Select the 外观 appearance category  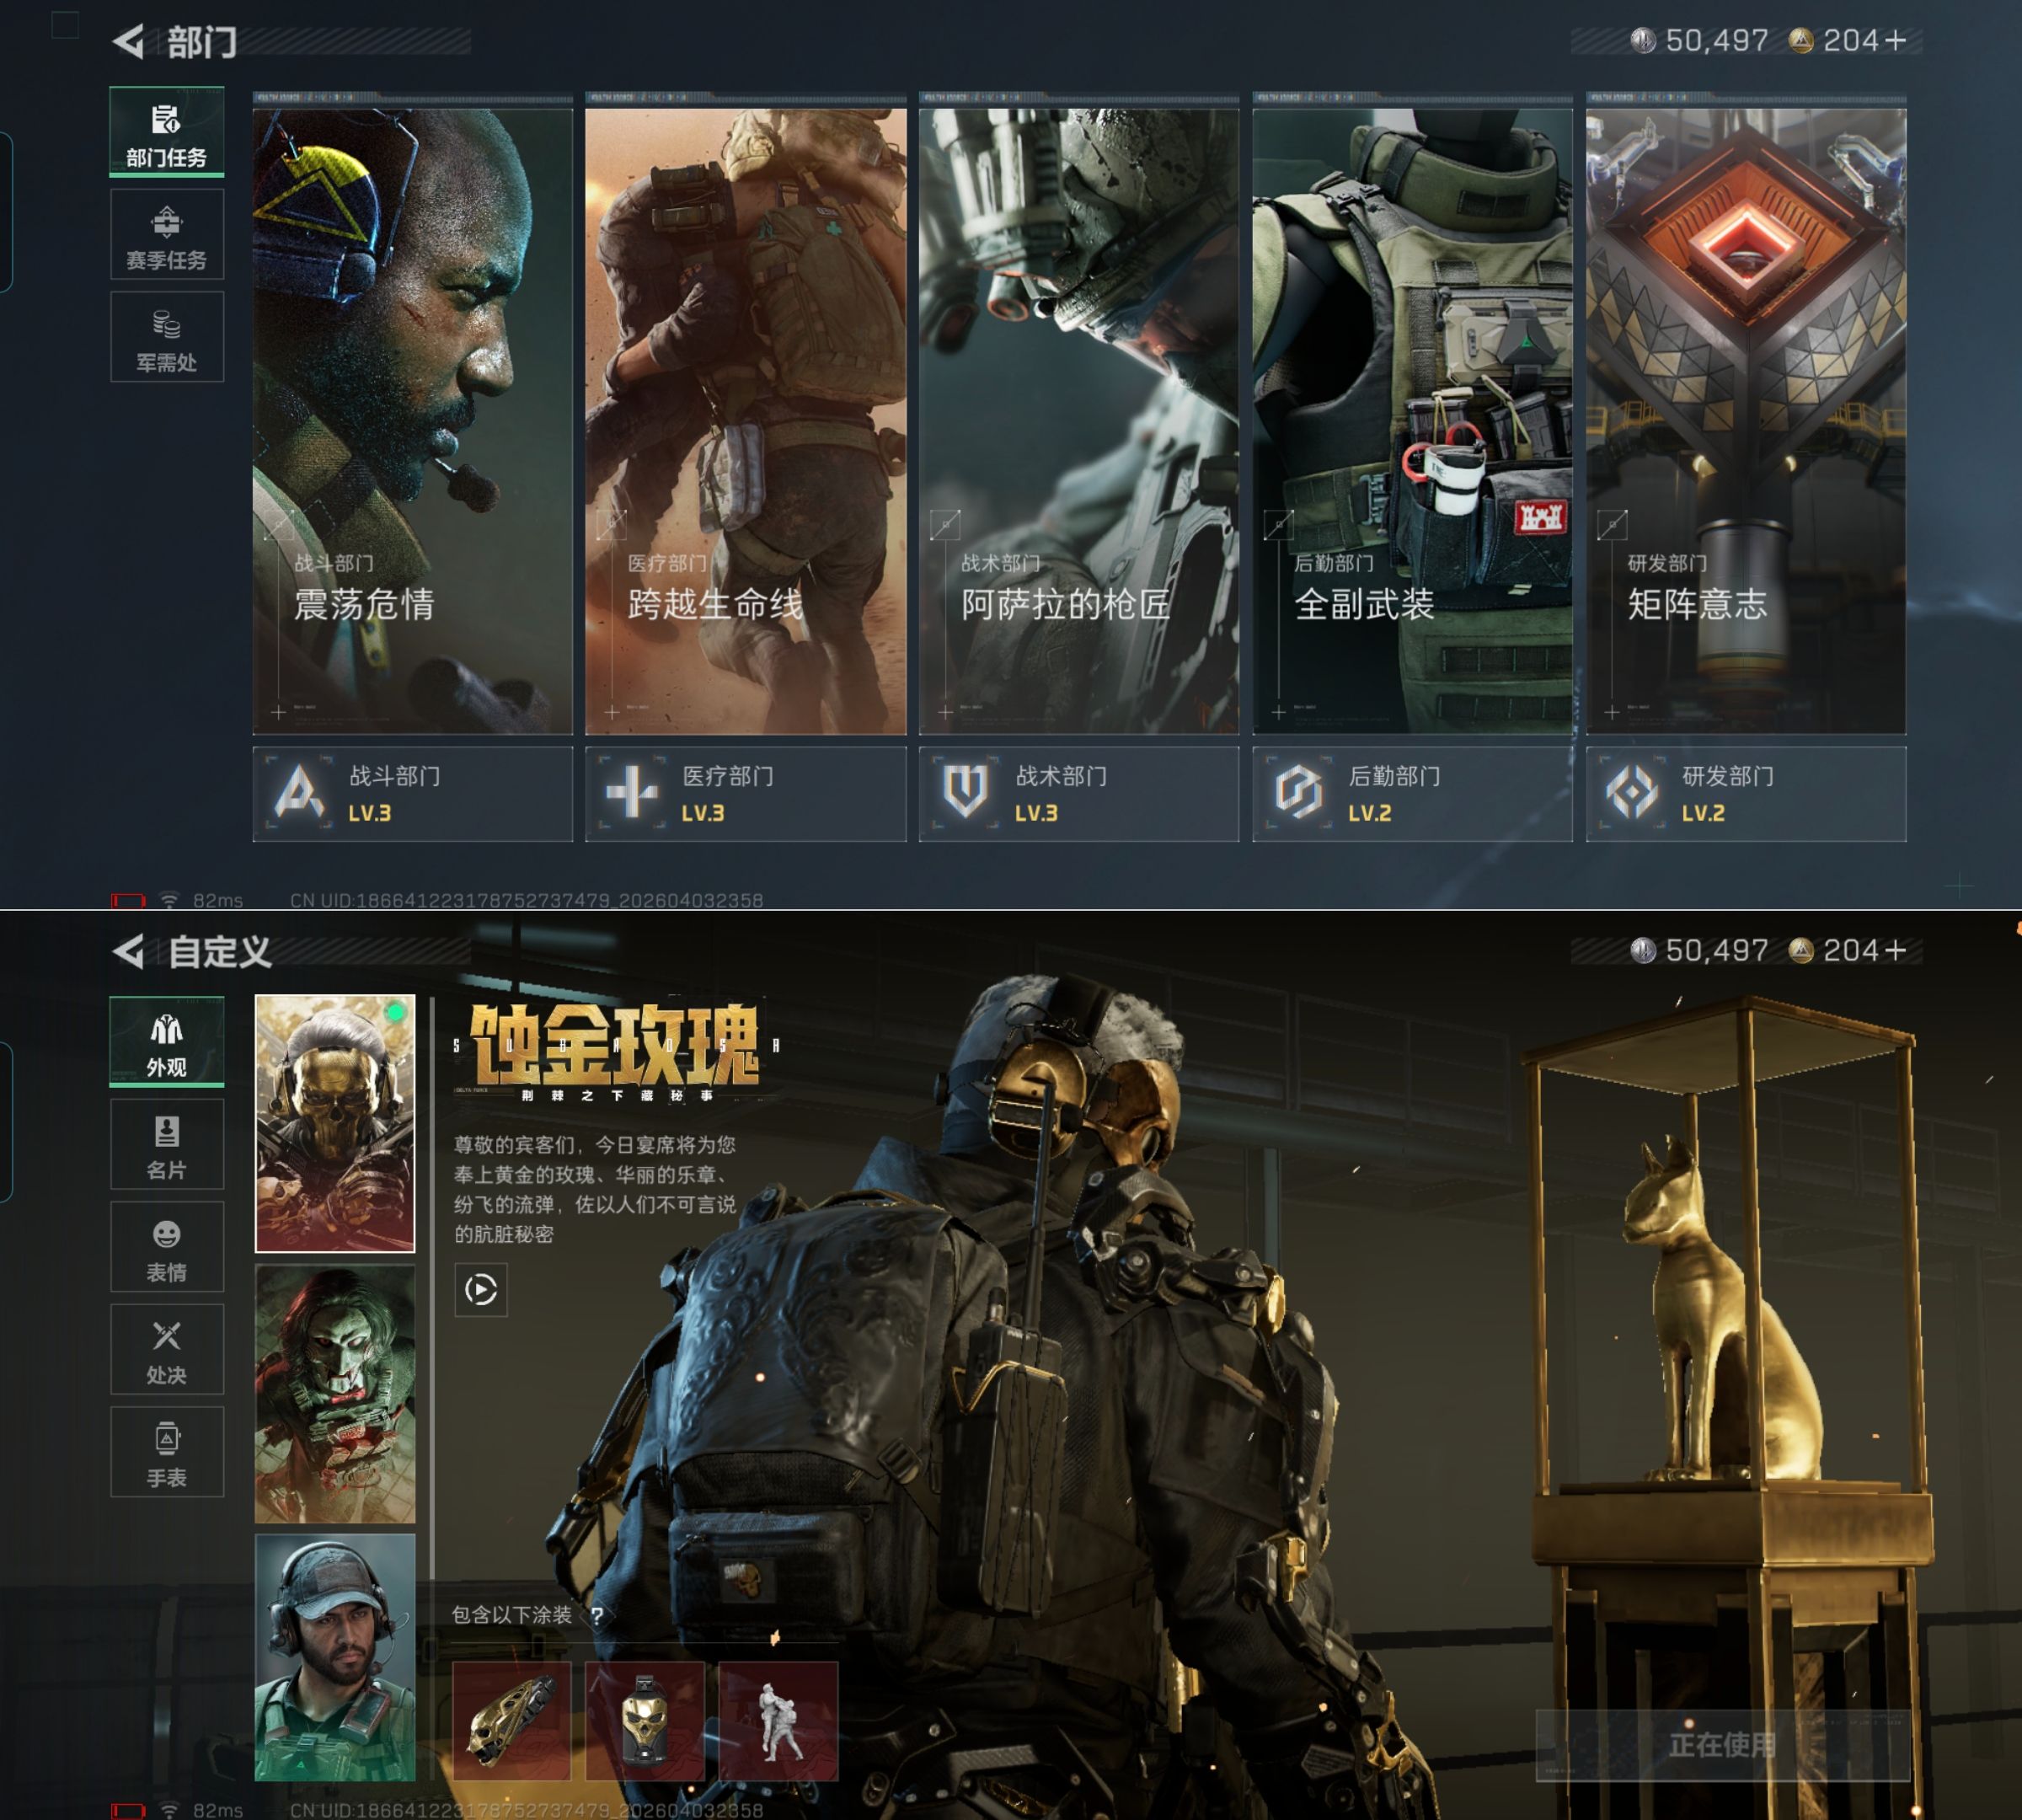click(x=166, y=1042)
